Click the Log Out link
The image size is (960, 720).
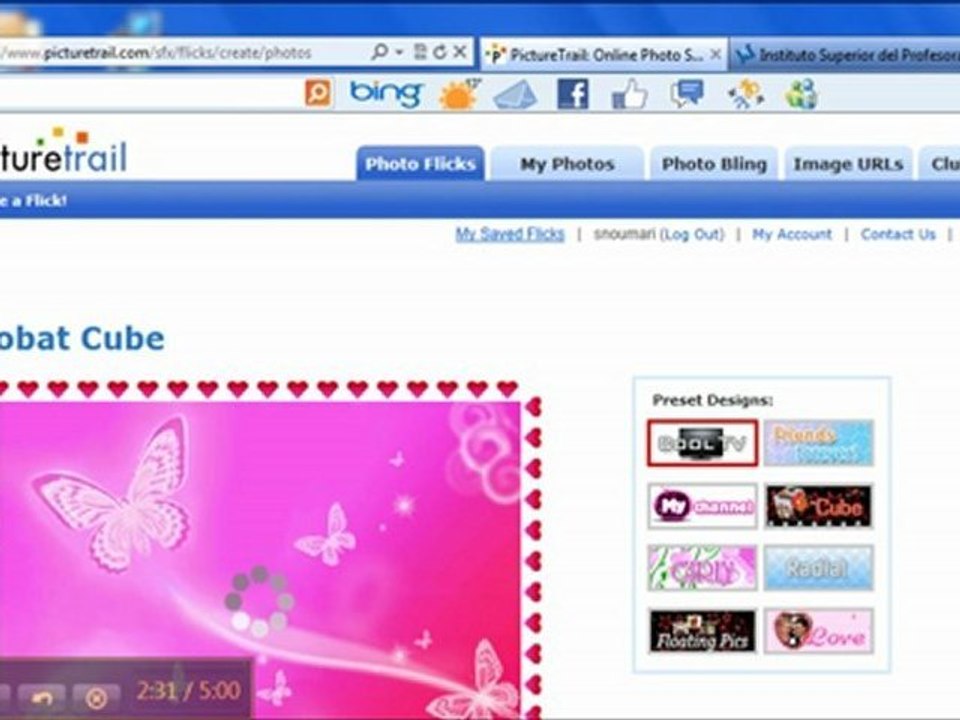point(691,234)
